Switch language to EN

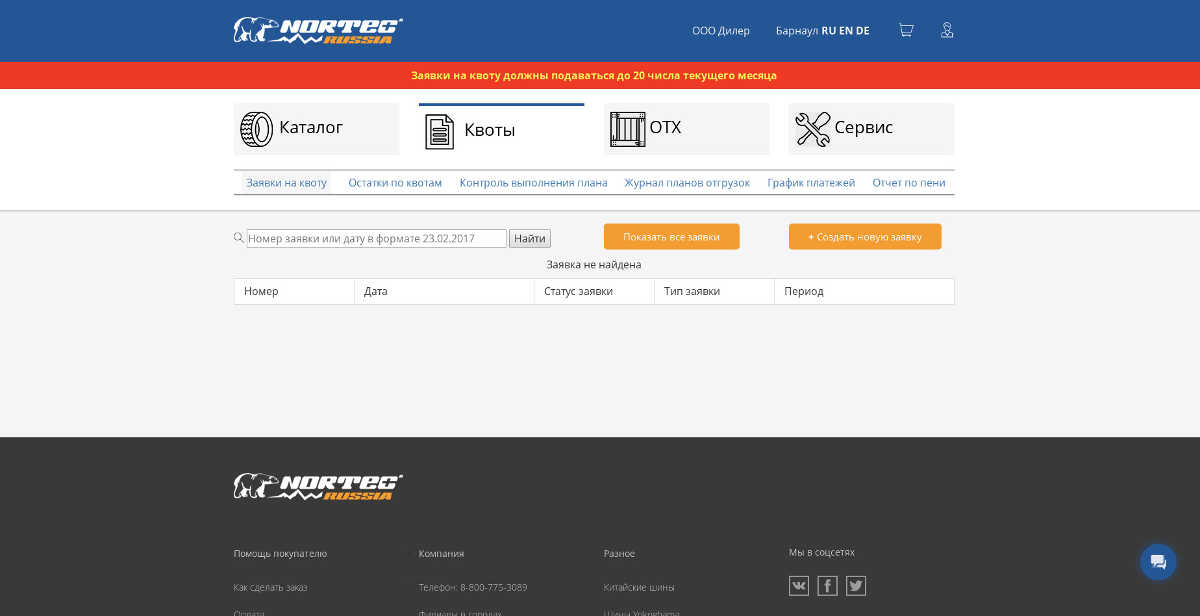(x=846, y=31)
